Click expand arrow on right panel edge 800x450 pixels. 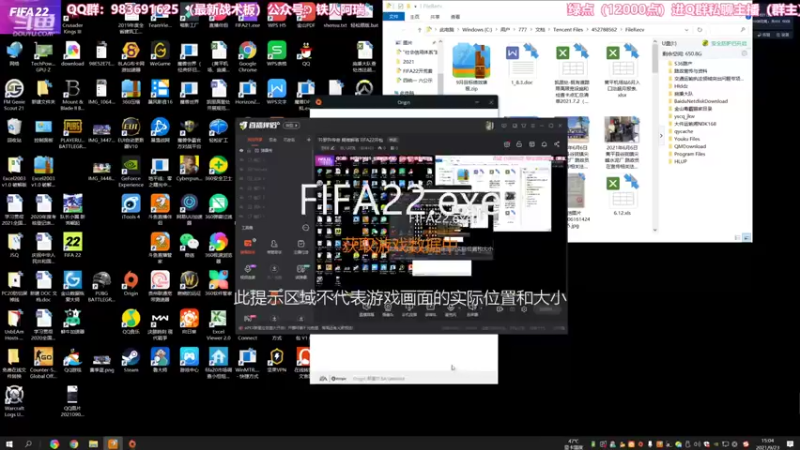[661, 136]
